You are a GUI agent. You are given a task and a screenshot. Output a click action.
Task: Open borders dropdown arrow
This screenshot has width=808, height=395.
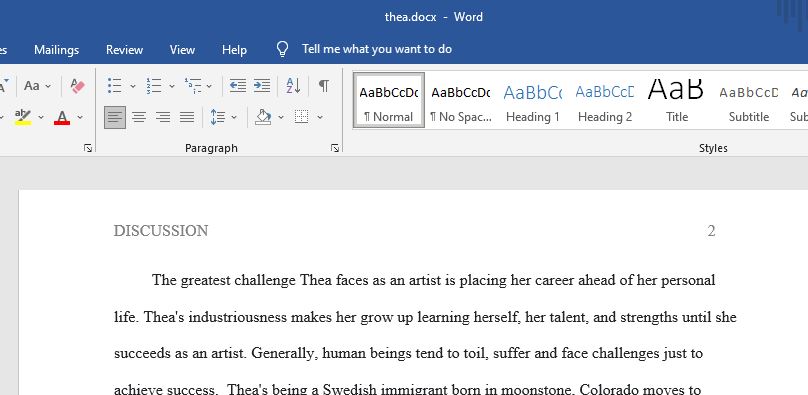click(319, 117)
